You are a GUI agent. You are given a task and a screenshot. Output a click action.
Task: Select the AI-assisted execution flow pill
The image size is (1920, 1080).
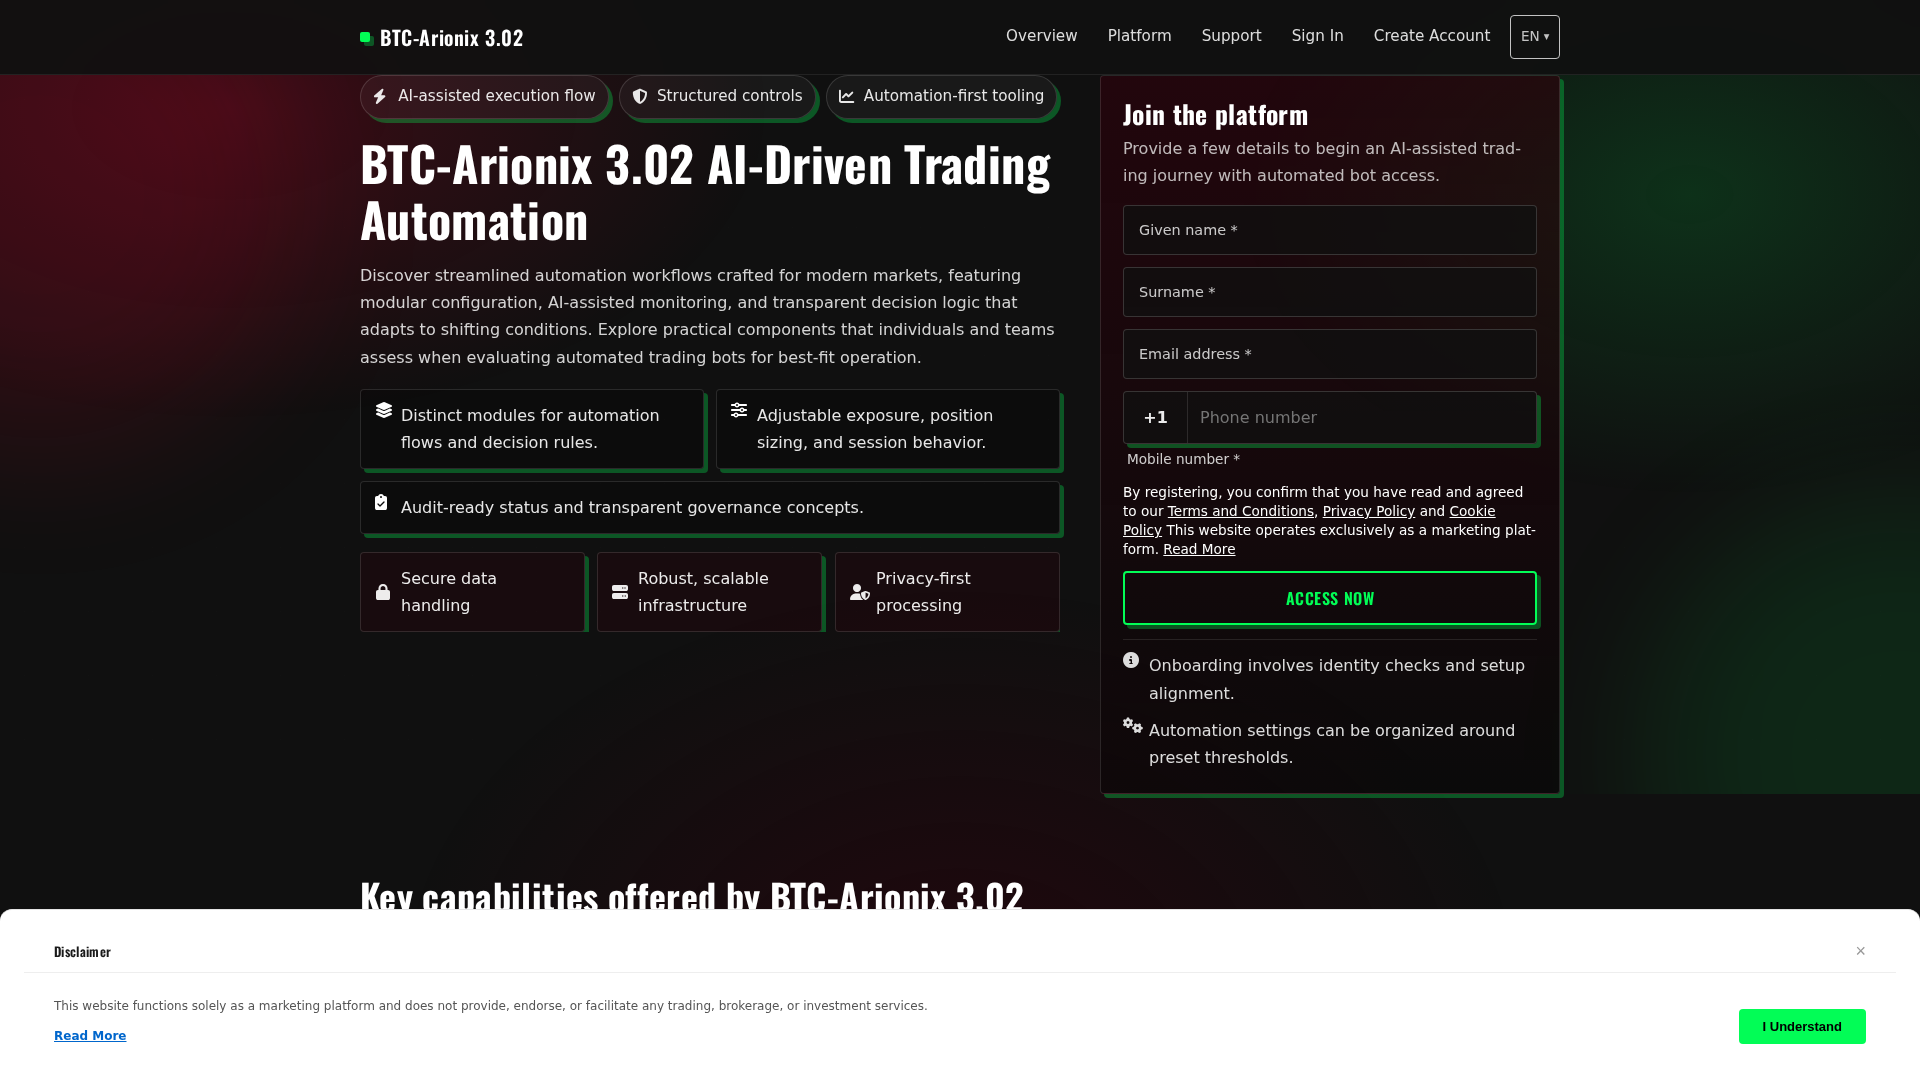point(484,97)
